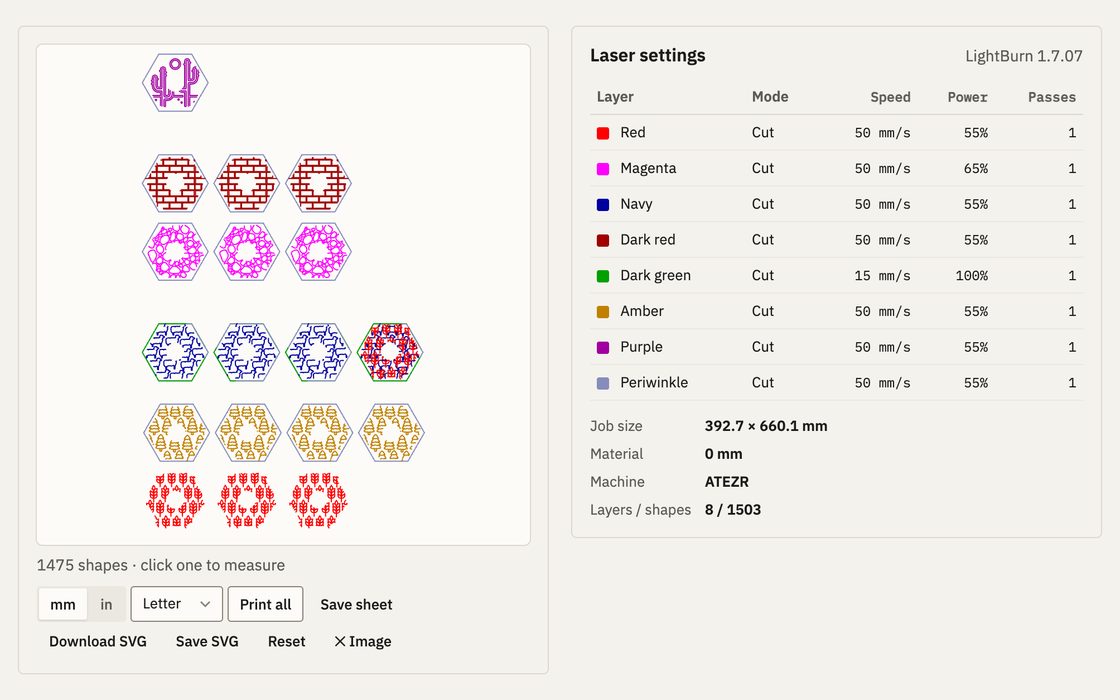
Task: Click the job size '392.7 × 660.1 mm'
Action: tap(766, 426)
